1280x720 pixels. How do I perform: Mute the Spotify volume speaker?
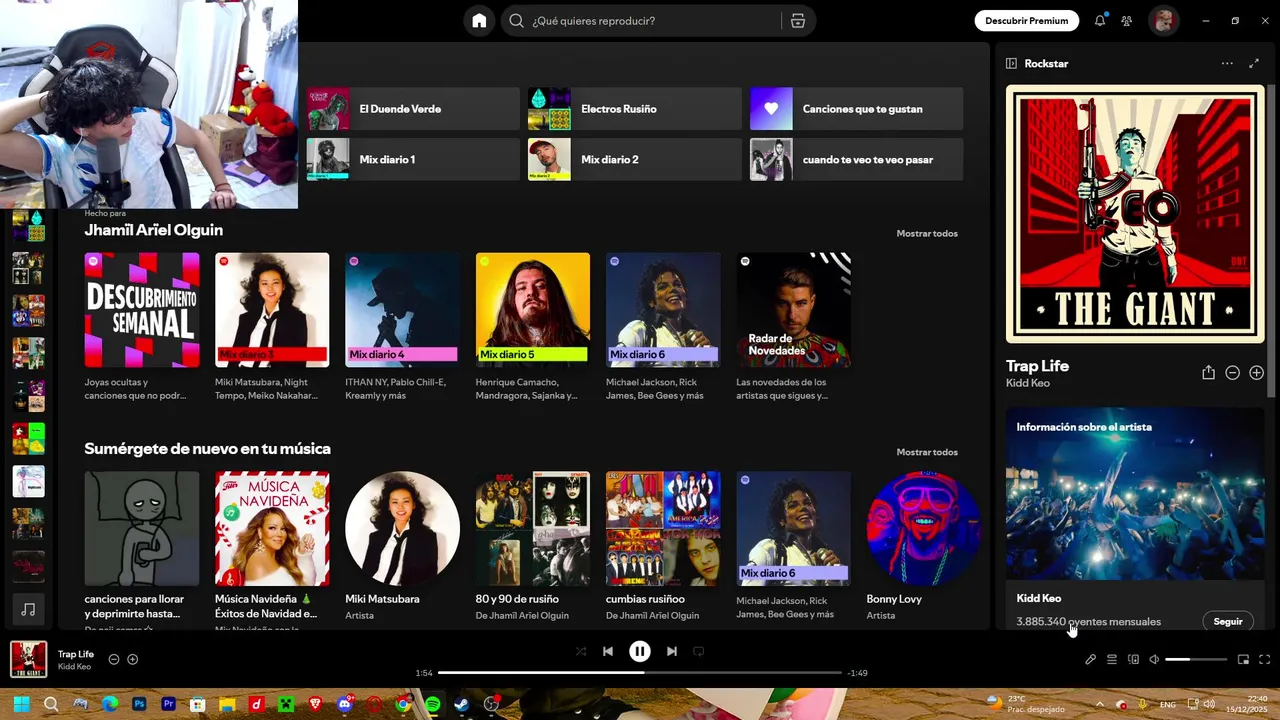(1154, 659)
